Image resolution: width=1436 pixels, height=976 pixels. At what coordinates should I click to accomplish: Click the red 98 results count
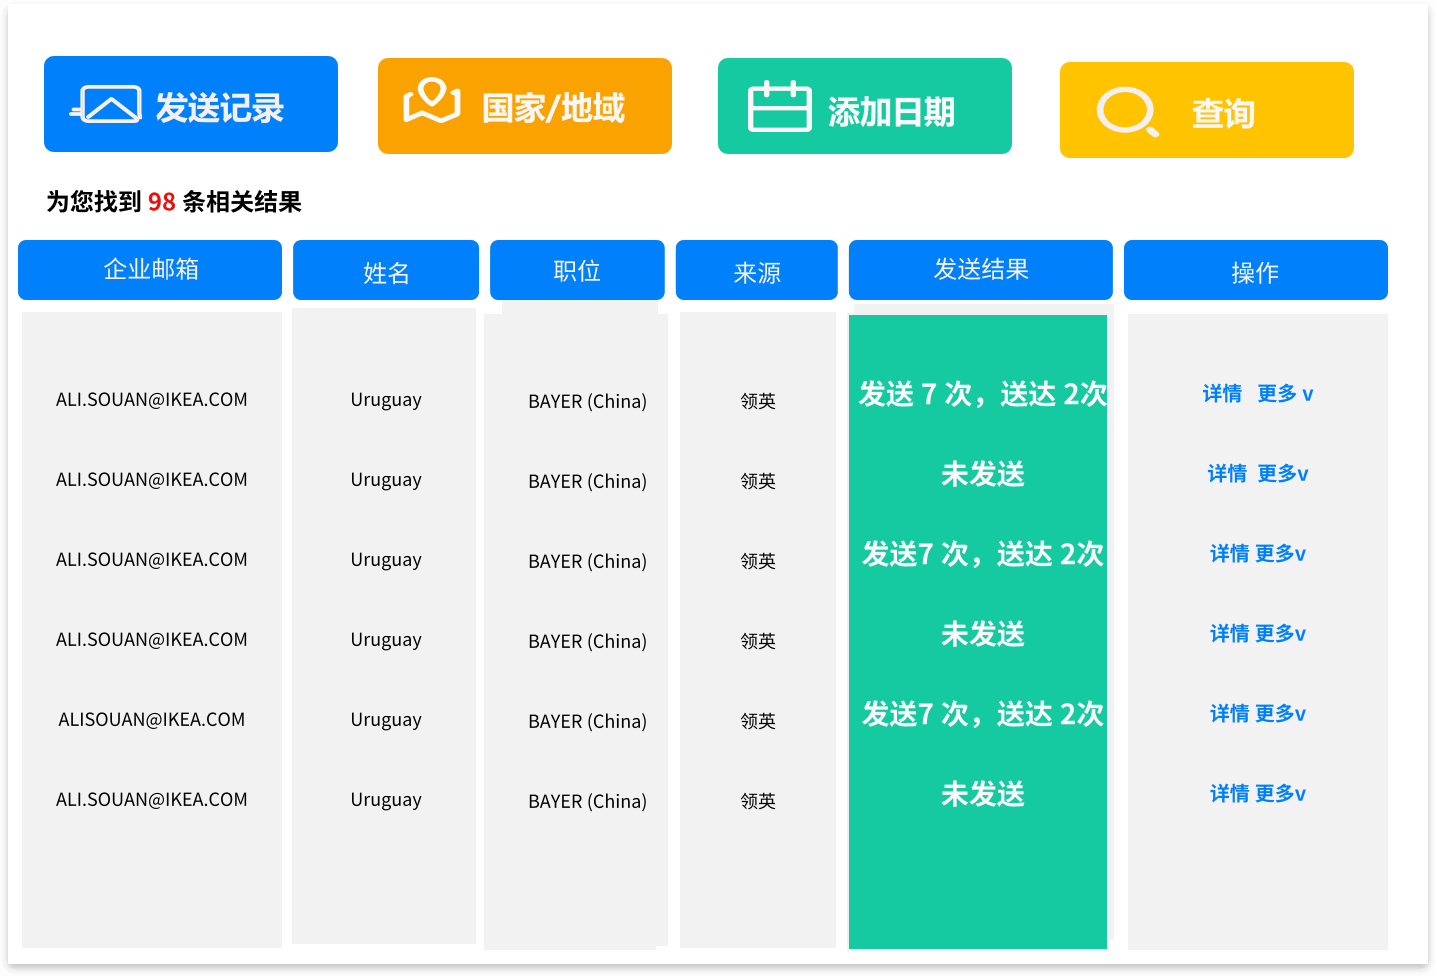162,202
